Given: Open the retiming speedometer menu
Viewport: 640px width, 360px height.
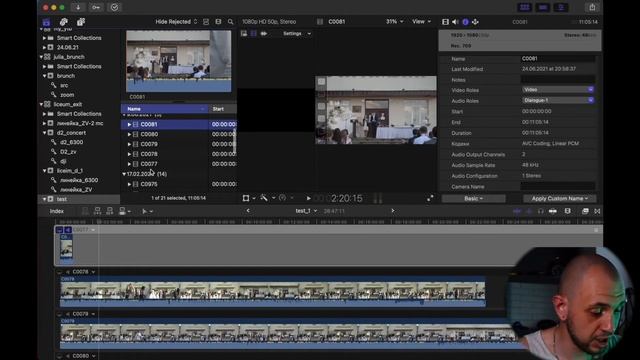Looking at the screenshot, I should 285,198.
